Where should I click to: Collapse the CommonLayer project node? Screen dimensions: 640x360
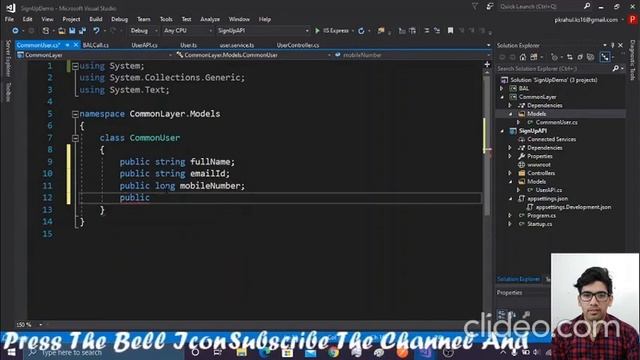pos(502,97)
